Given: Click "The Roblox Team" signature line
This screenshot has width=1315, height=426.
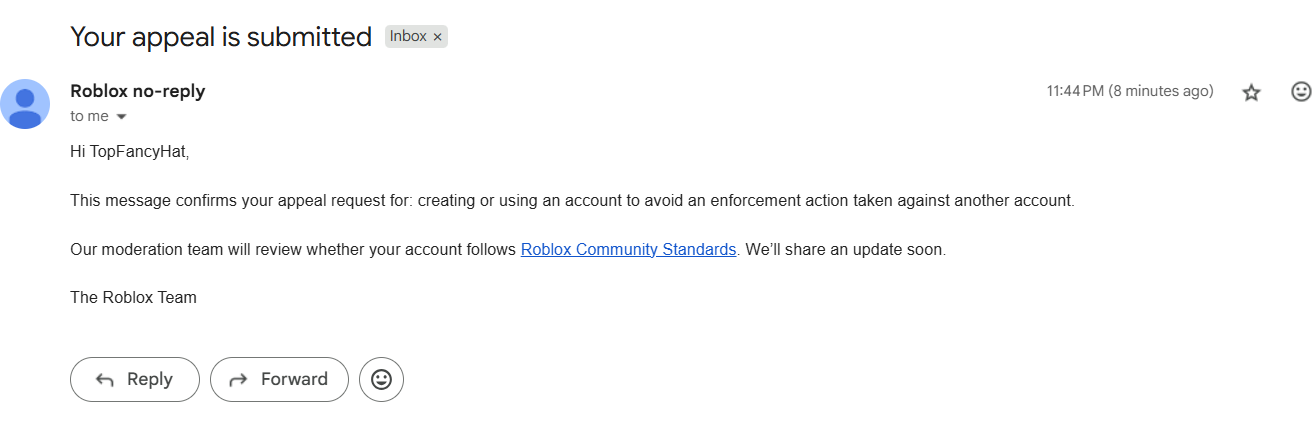Looking at the screenshot, I should tap(133, 297).
